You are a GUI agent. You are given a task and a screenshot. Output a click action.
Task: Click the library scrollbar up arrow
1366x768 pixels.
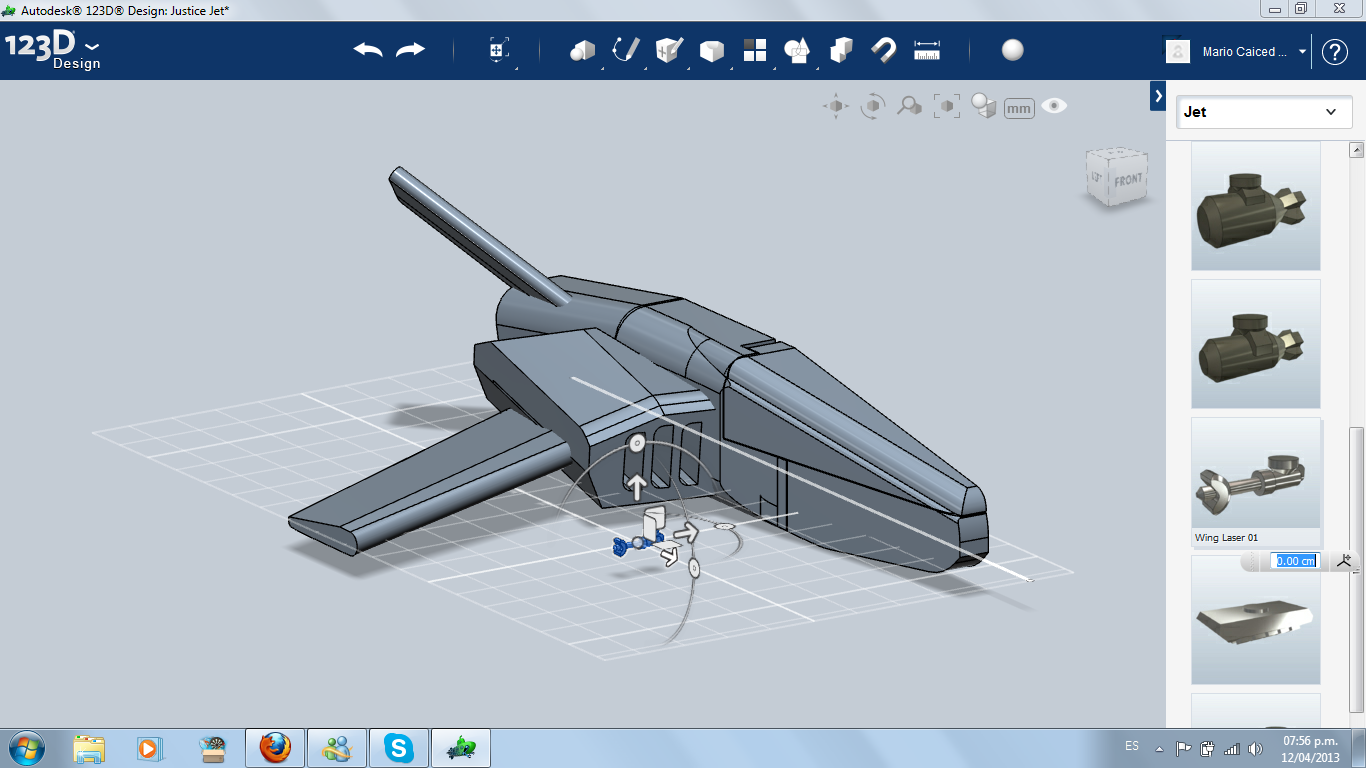[1357, 151]
